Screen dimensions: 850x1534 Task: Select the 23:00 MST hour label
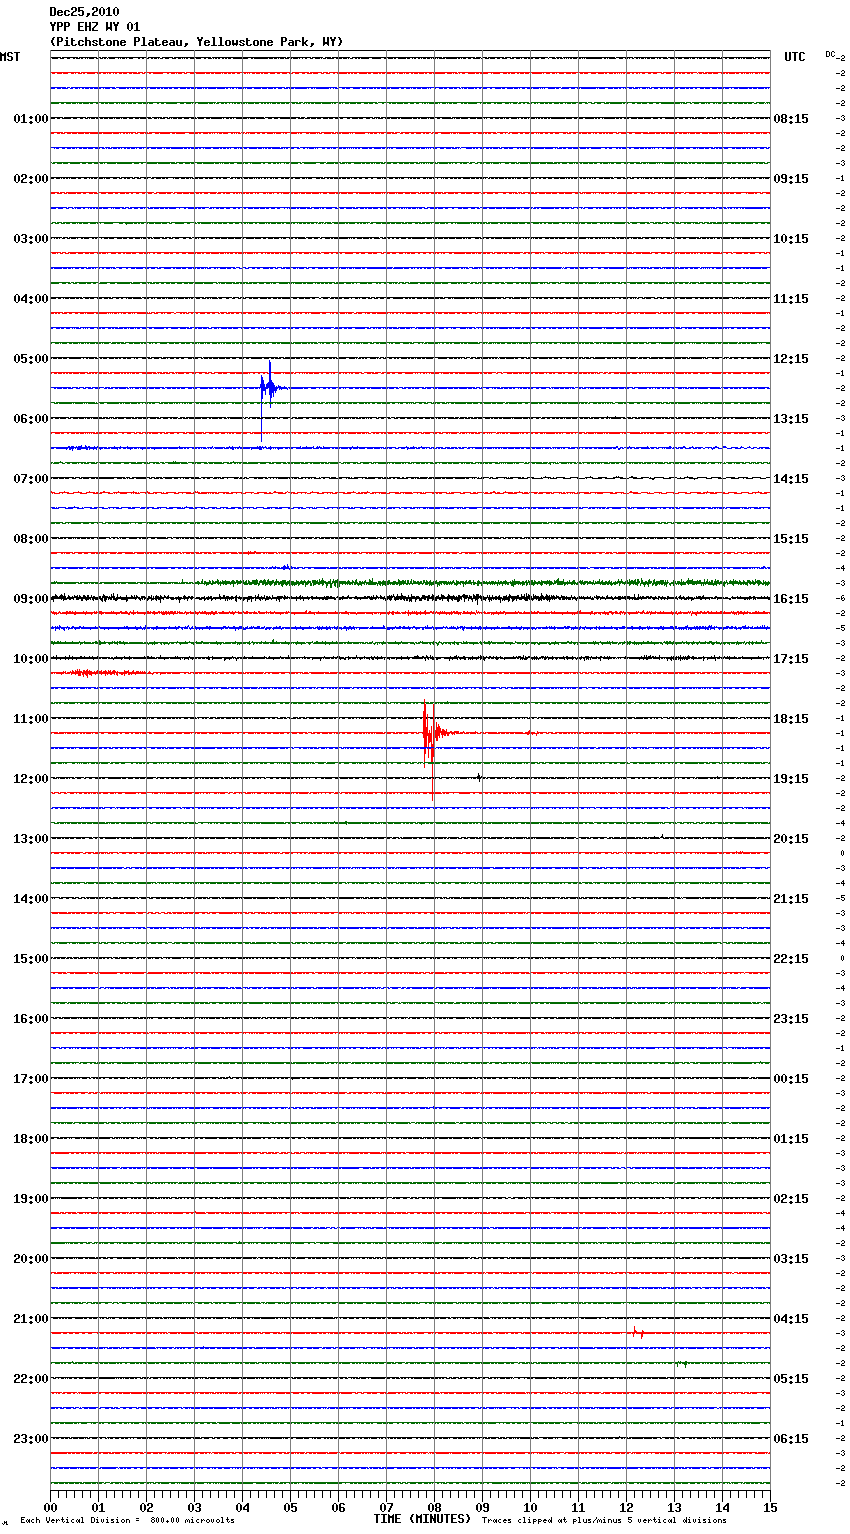click(31, 1439)
